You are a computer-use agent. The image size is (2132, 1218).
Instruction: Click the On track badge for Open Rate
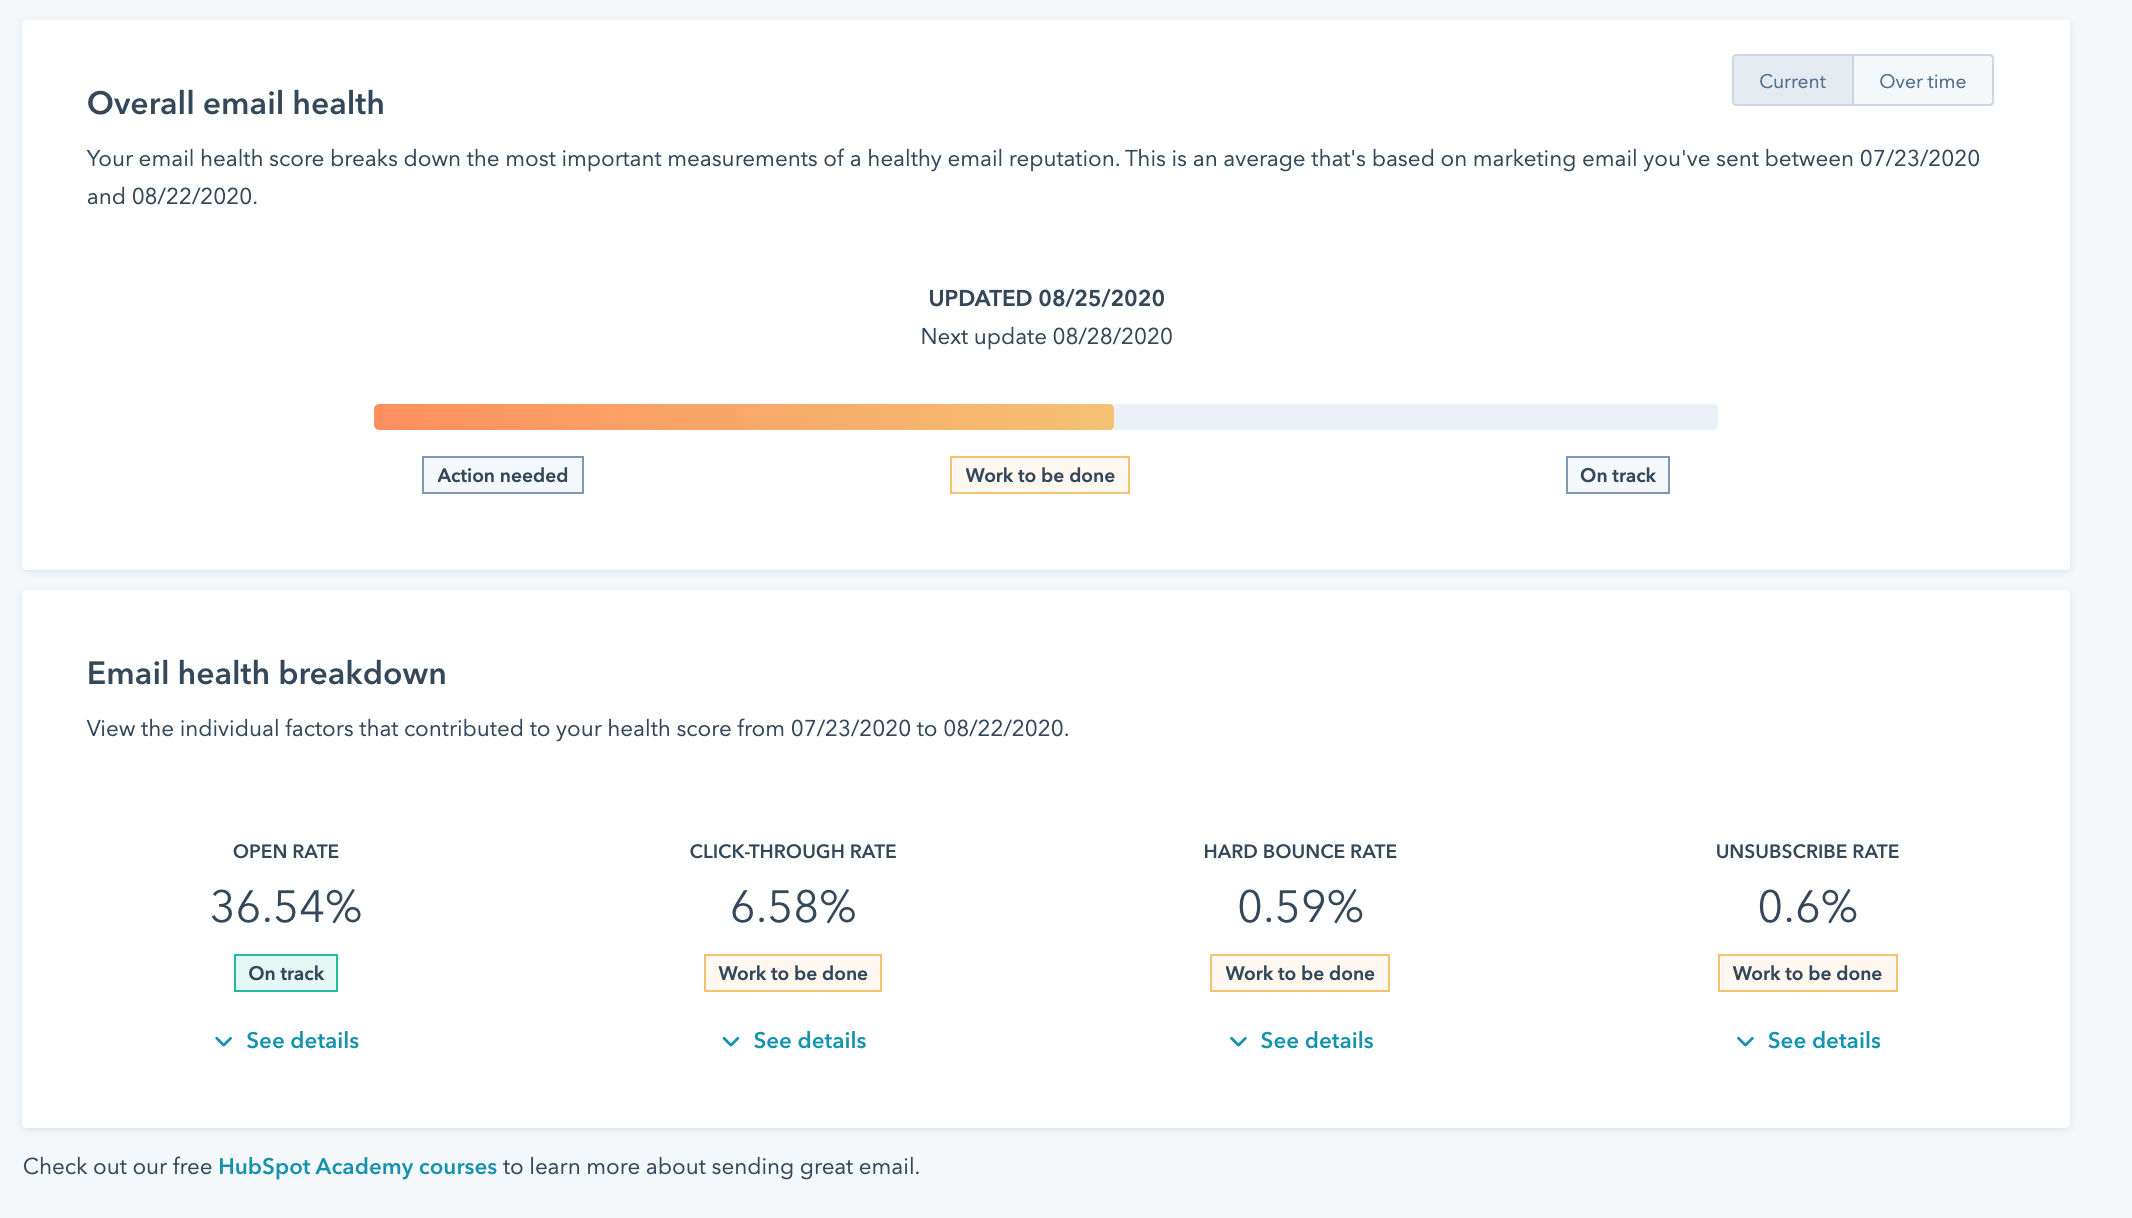pos(286,973)
